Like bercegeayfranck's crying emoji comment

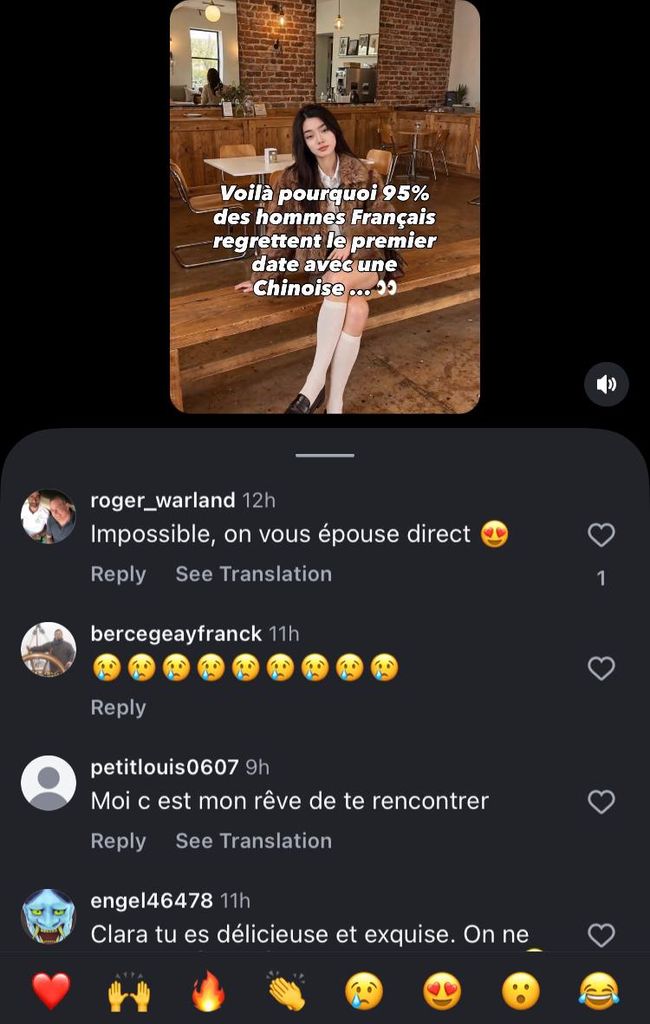point(601,668)
